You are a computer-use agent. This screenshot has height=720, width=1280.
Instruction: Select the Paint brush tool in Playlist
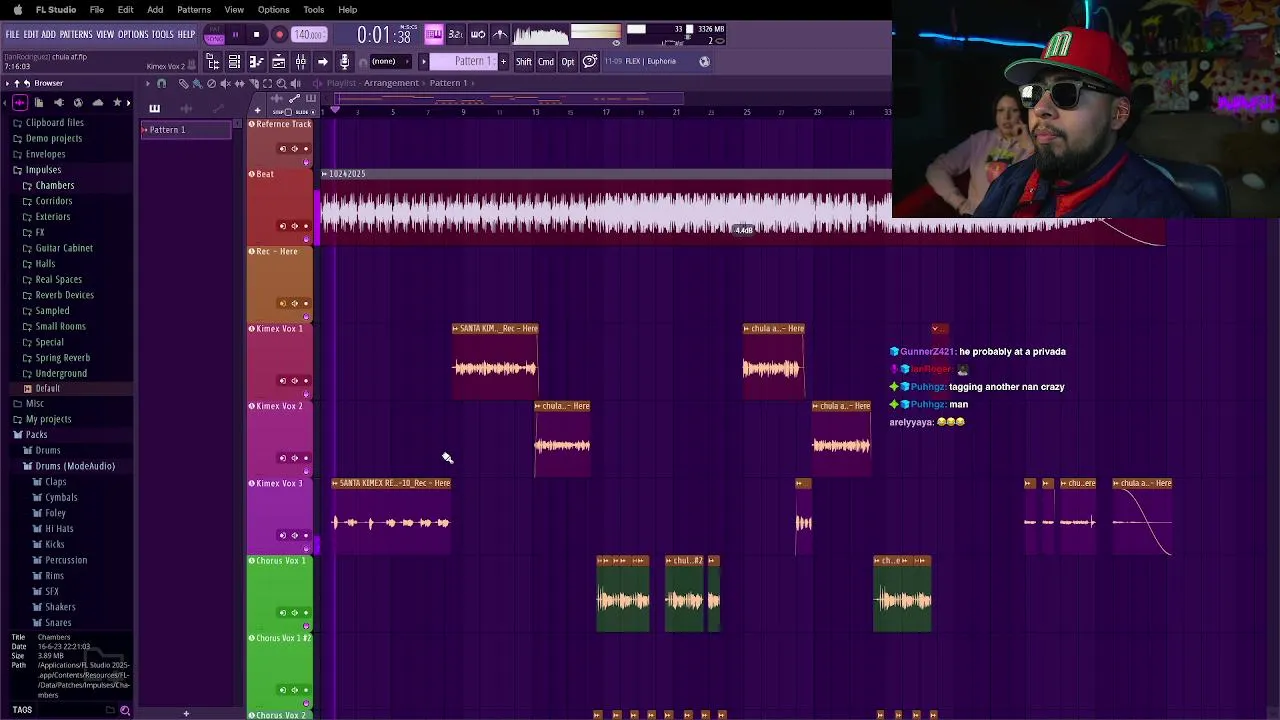[197, 83]
